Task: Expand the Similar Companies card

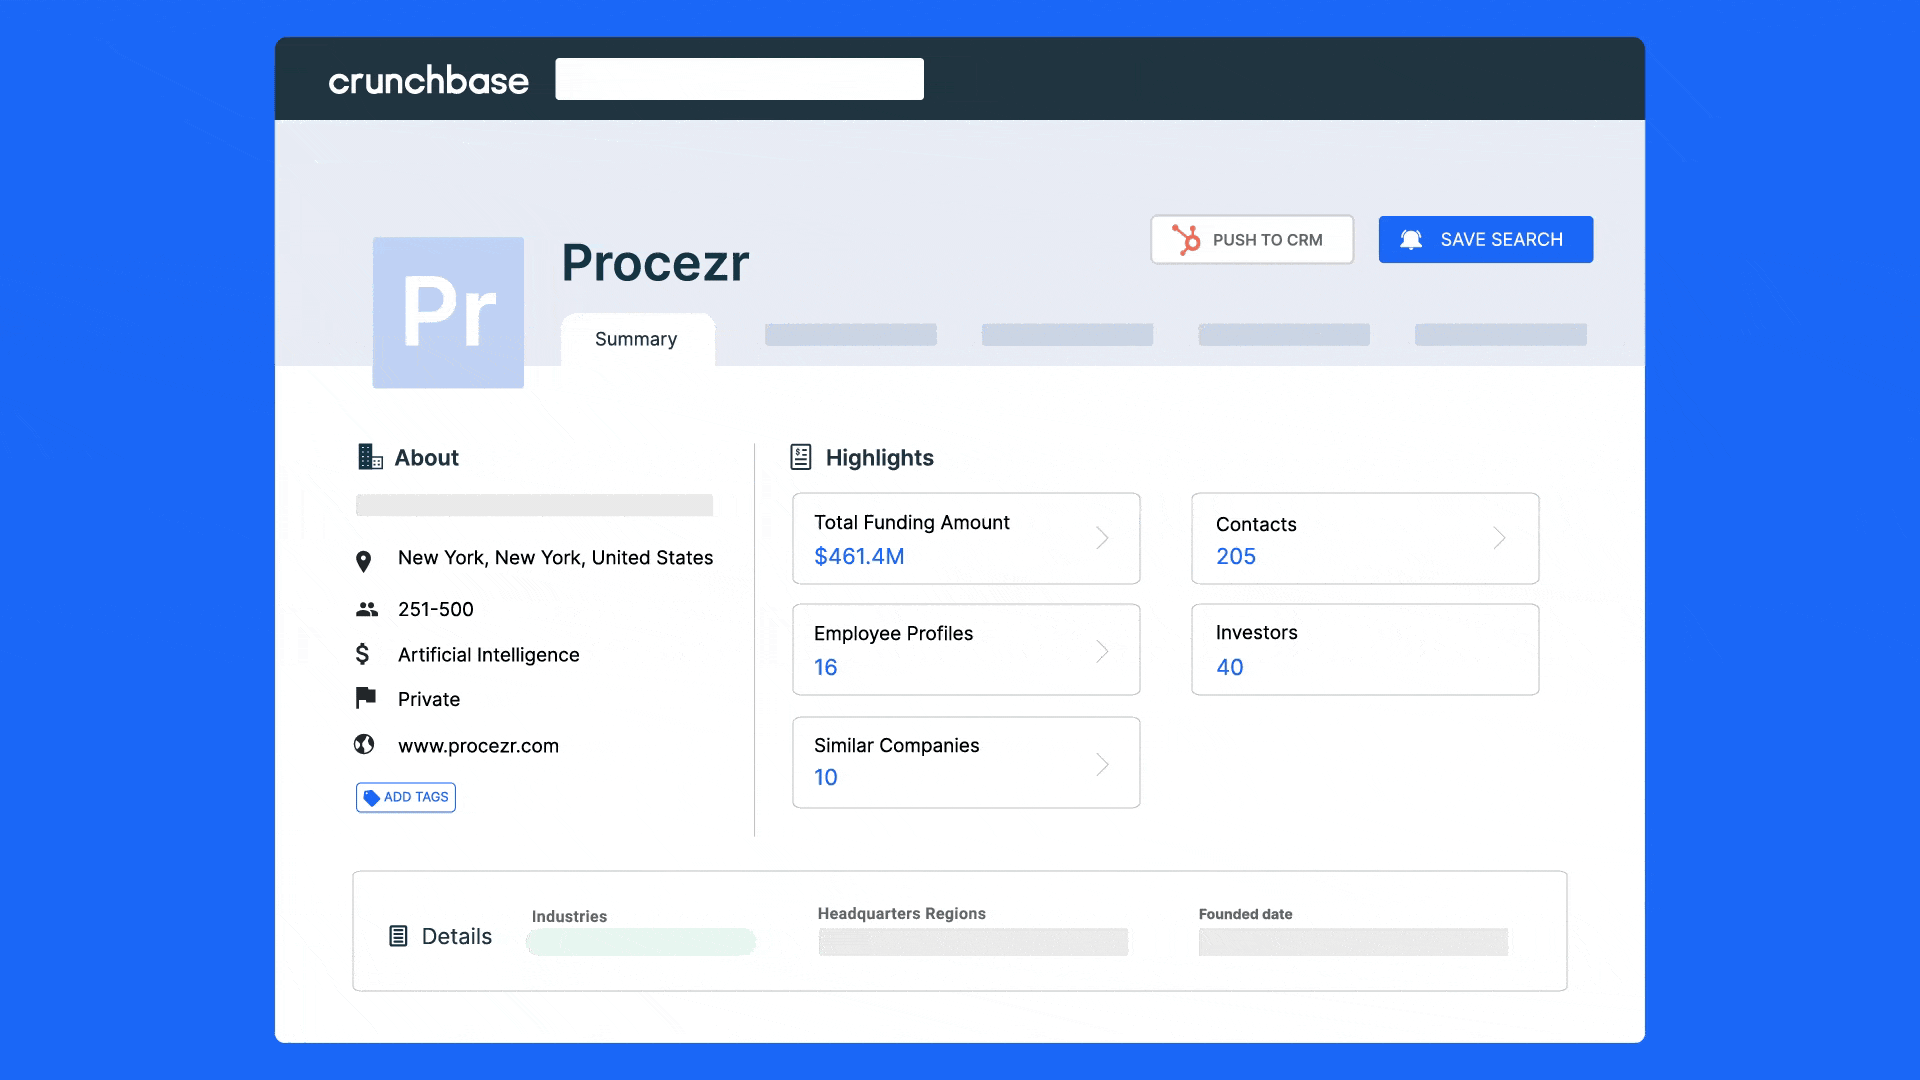Action: pyautogui.click(x=1104, y=763)
